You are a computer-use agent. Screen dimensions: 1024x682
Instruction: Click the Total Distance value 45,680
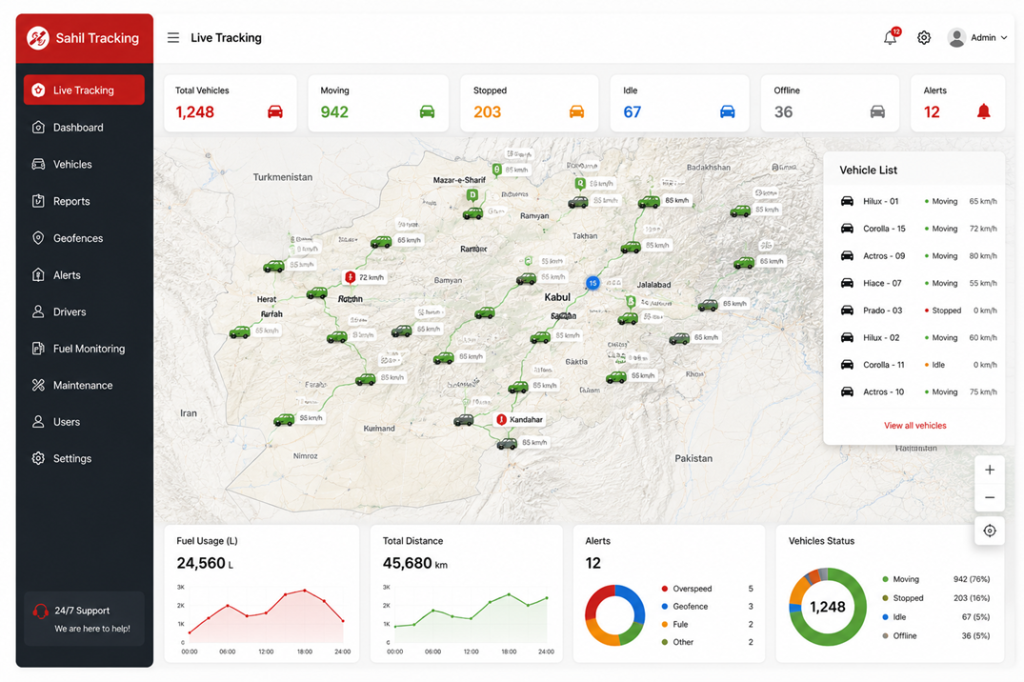pyautogui.click(x=407, y=563)
